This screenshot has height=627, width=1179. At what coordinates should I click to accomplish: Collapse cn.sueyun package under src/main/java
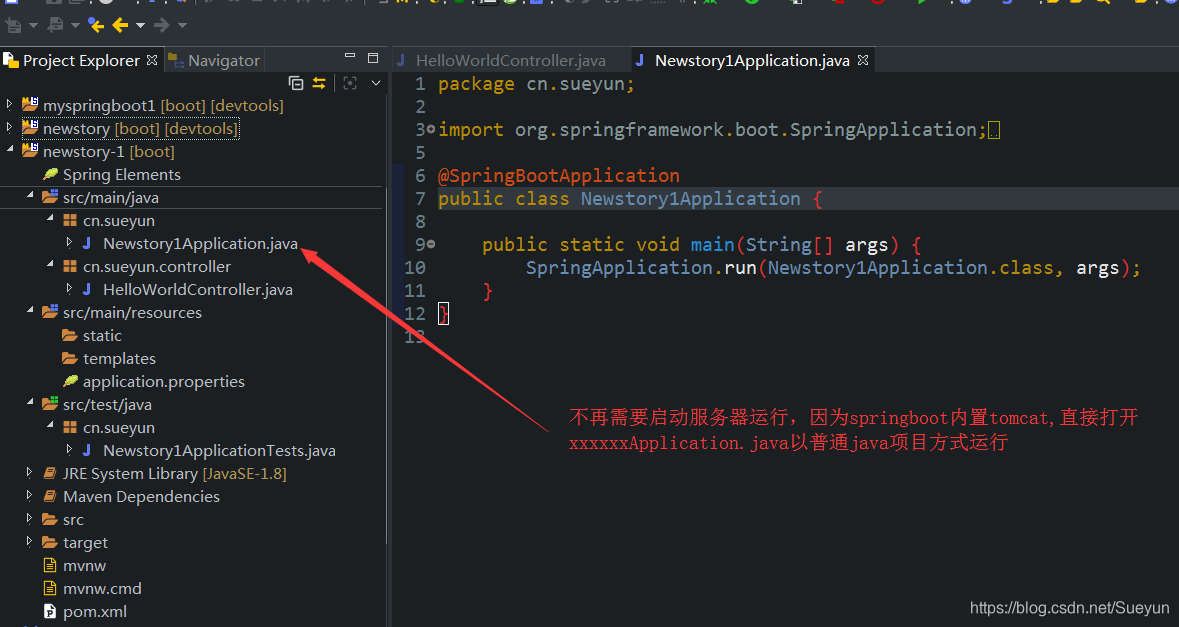50,219
